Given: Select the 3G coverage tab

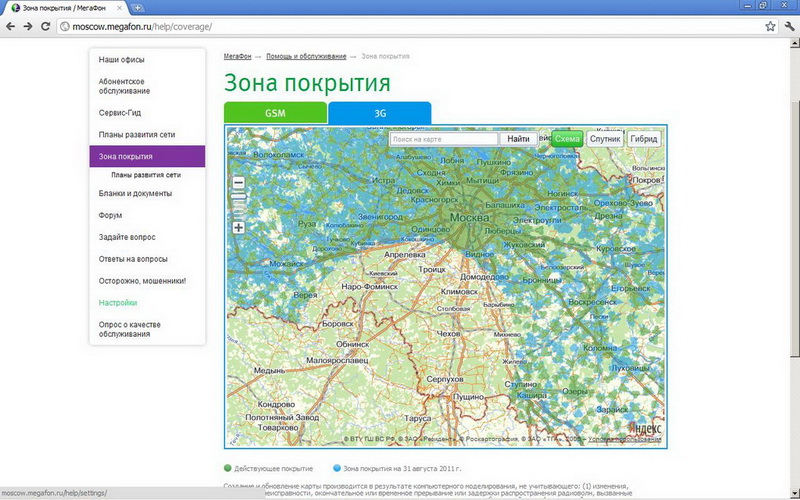Looking at the screenshot, I should click(380, 113).
